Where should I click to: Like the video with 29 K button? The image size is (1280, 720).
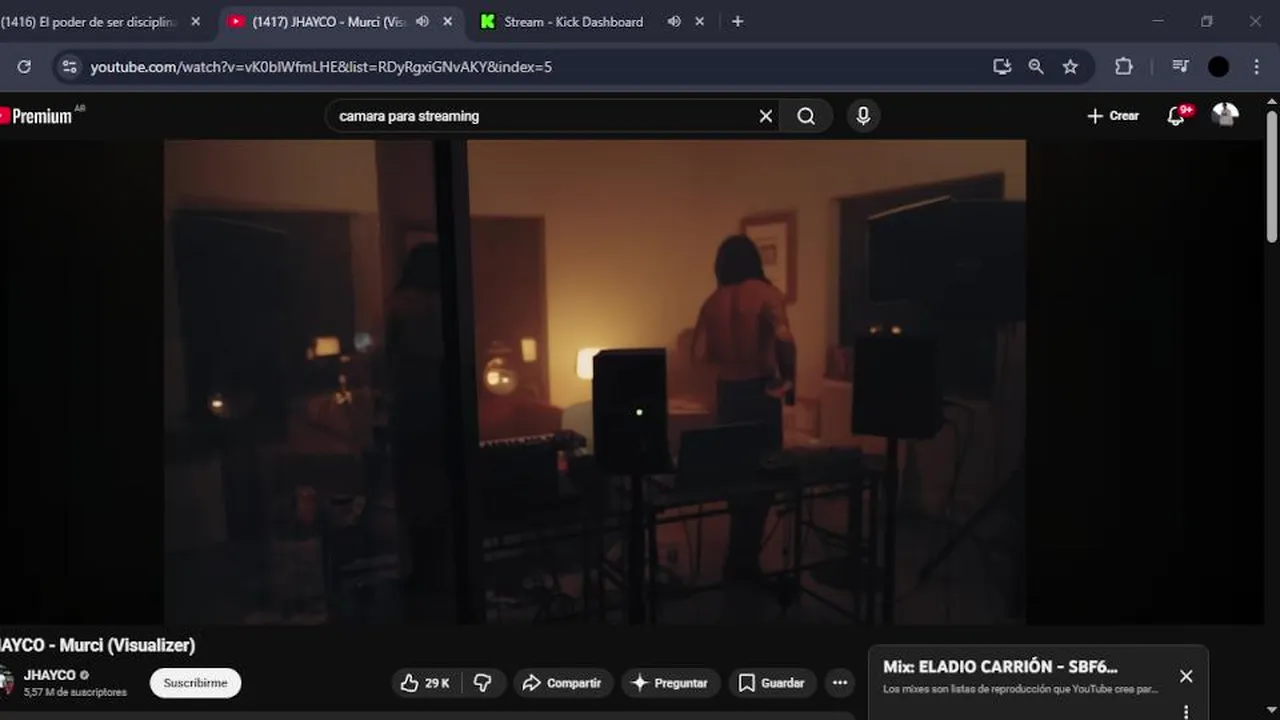pos(426,683)
